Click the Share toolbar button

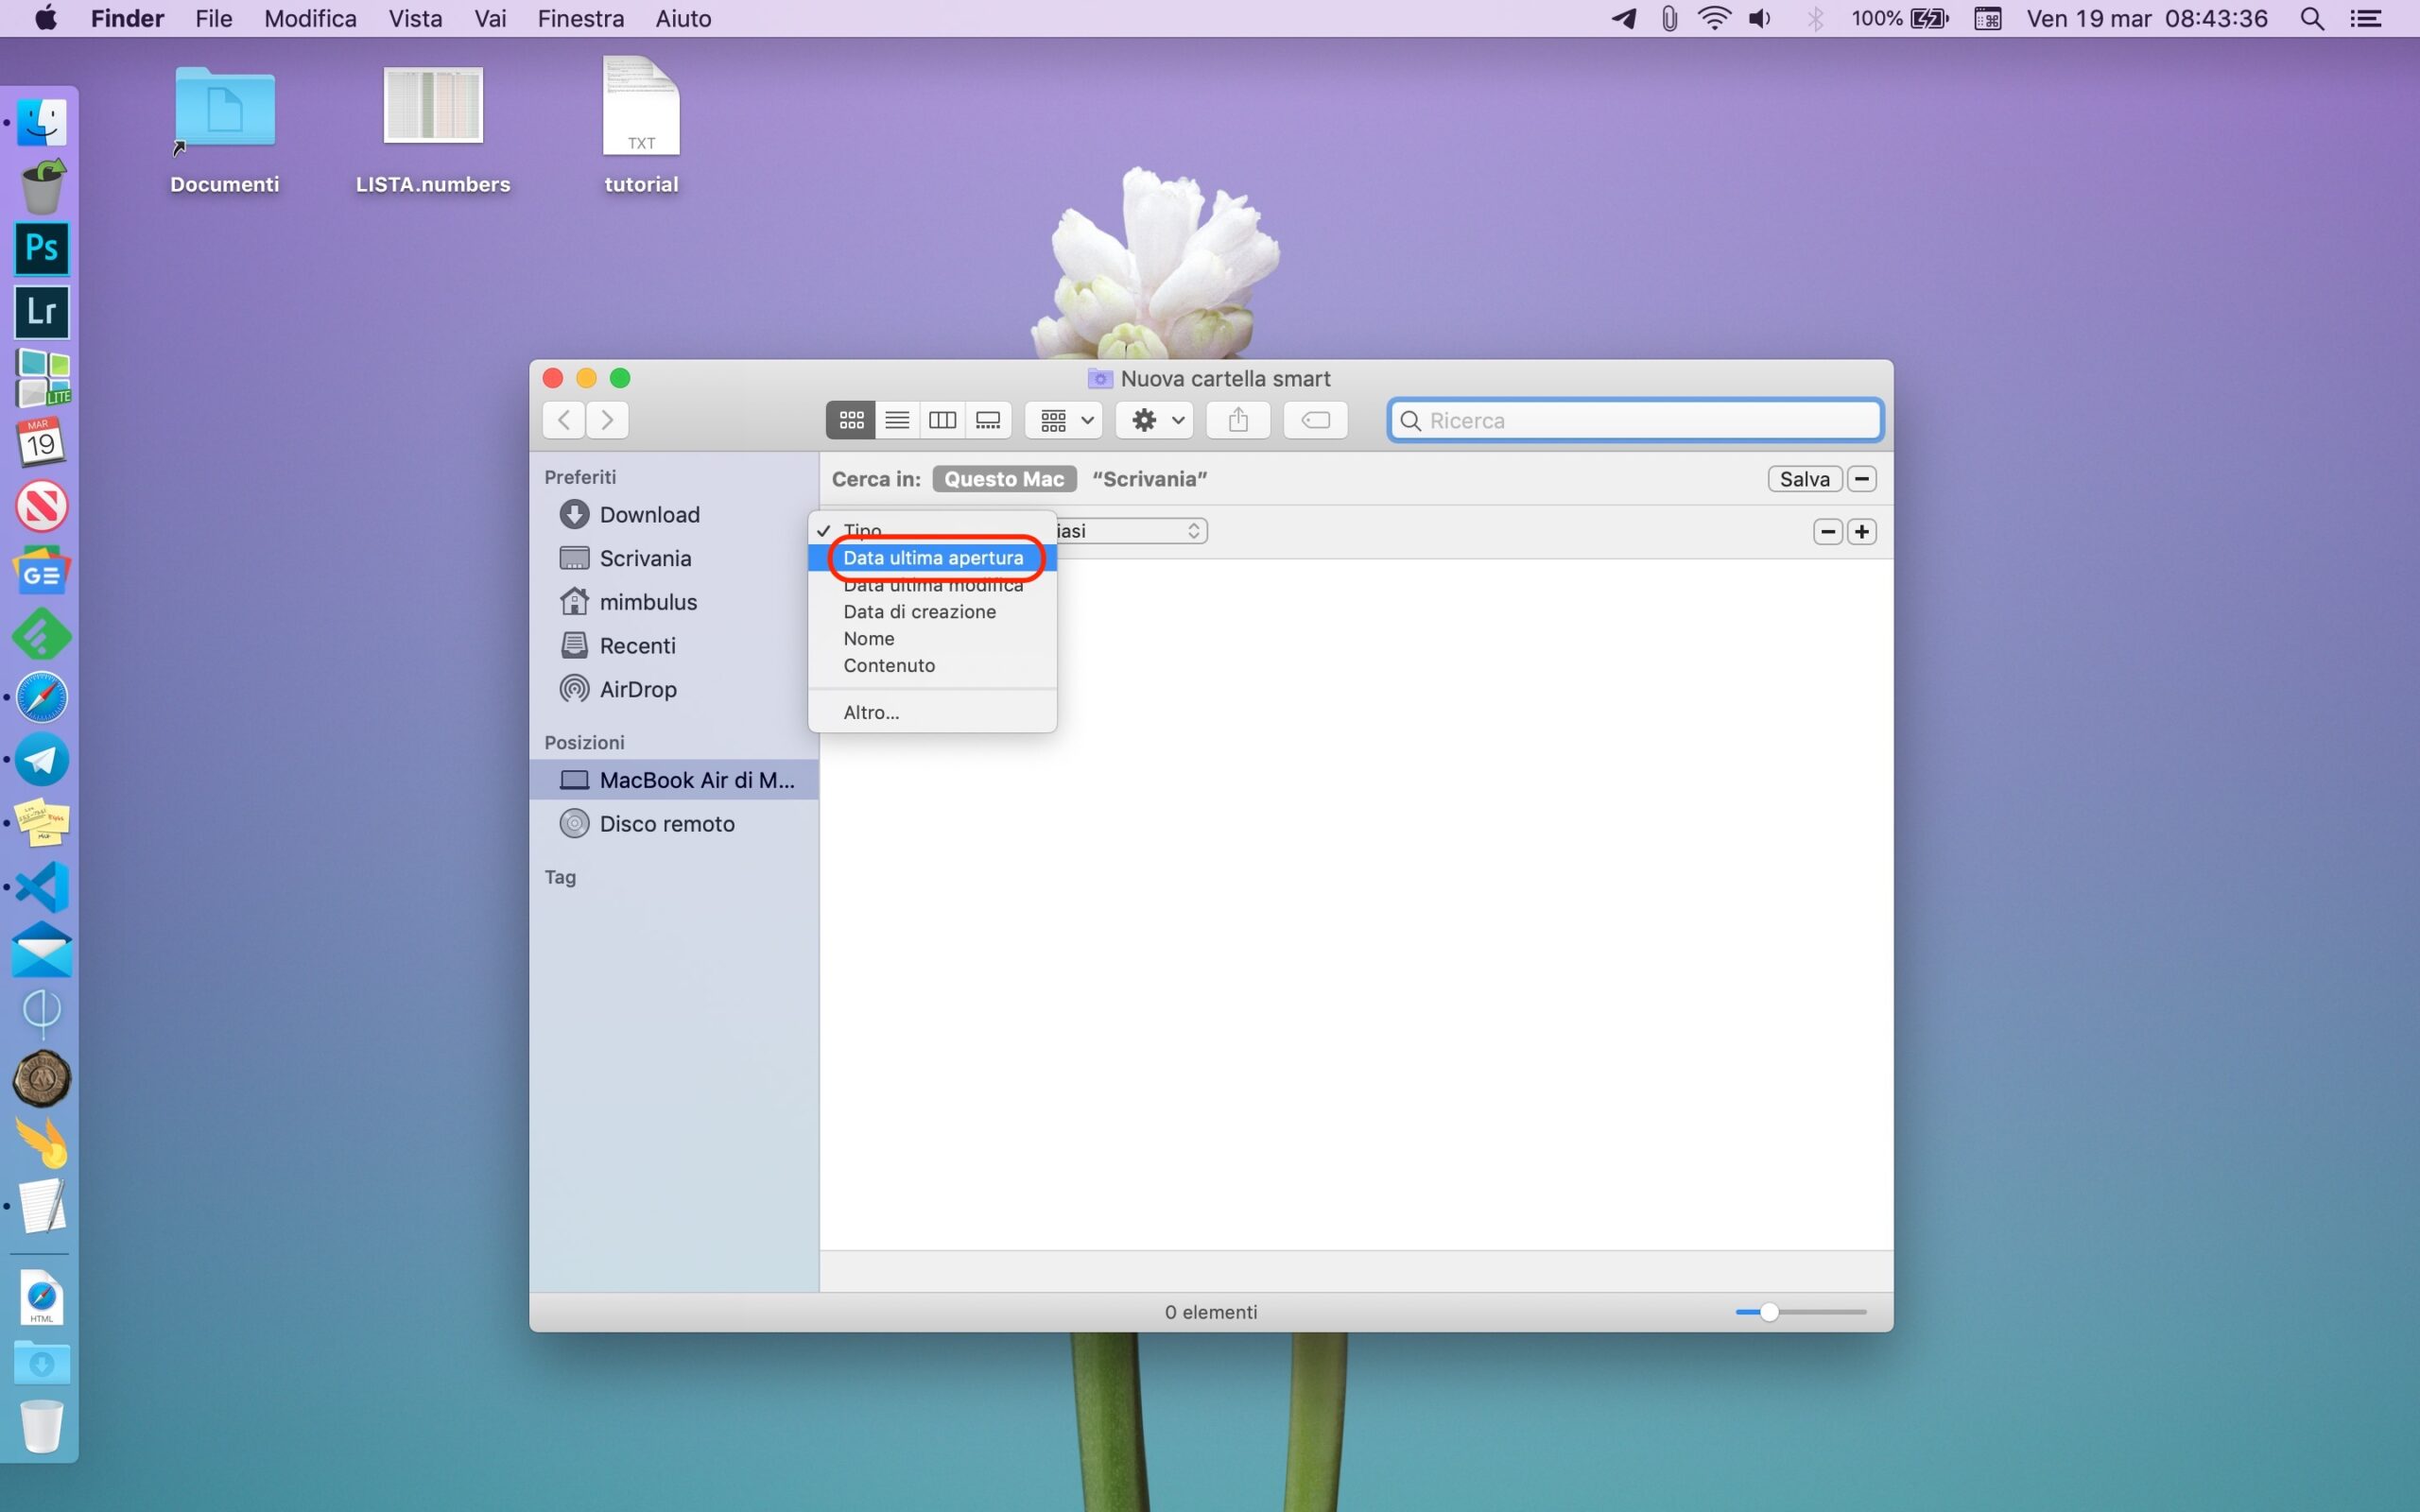tap(1238, 420)
